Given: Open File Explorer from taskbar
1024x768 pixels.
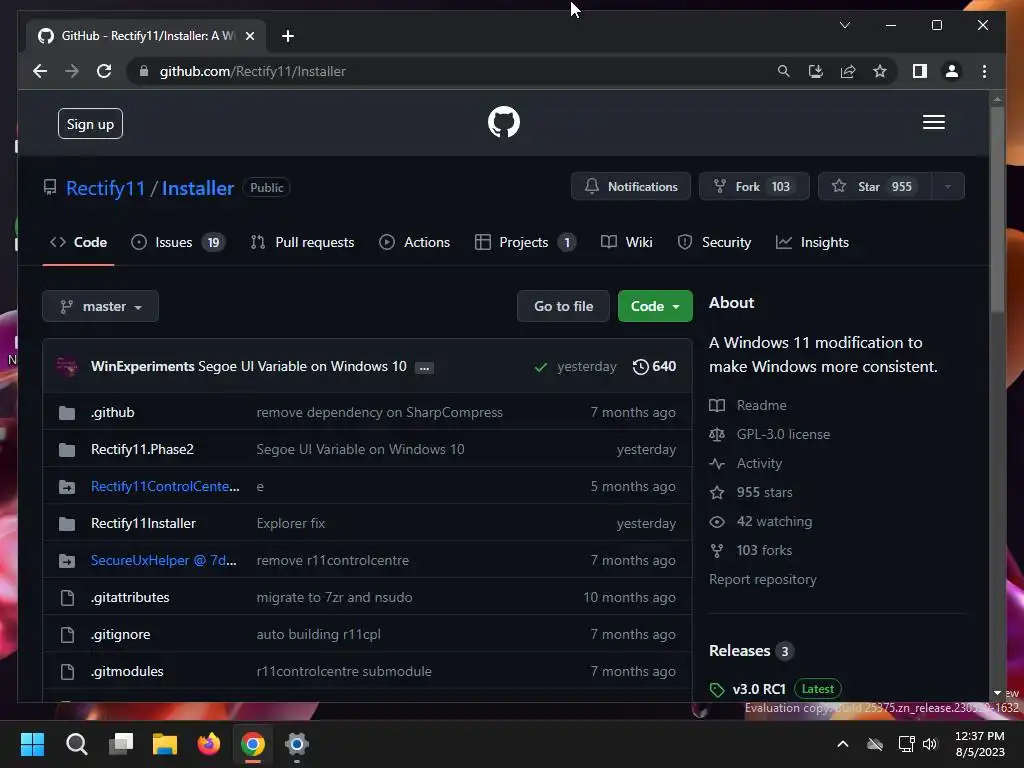Looking at the screenshot, I should pyautogui.click(x=165, y=744).
